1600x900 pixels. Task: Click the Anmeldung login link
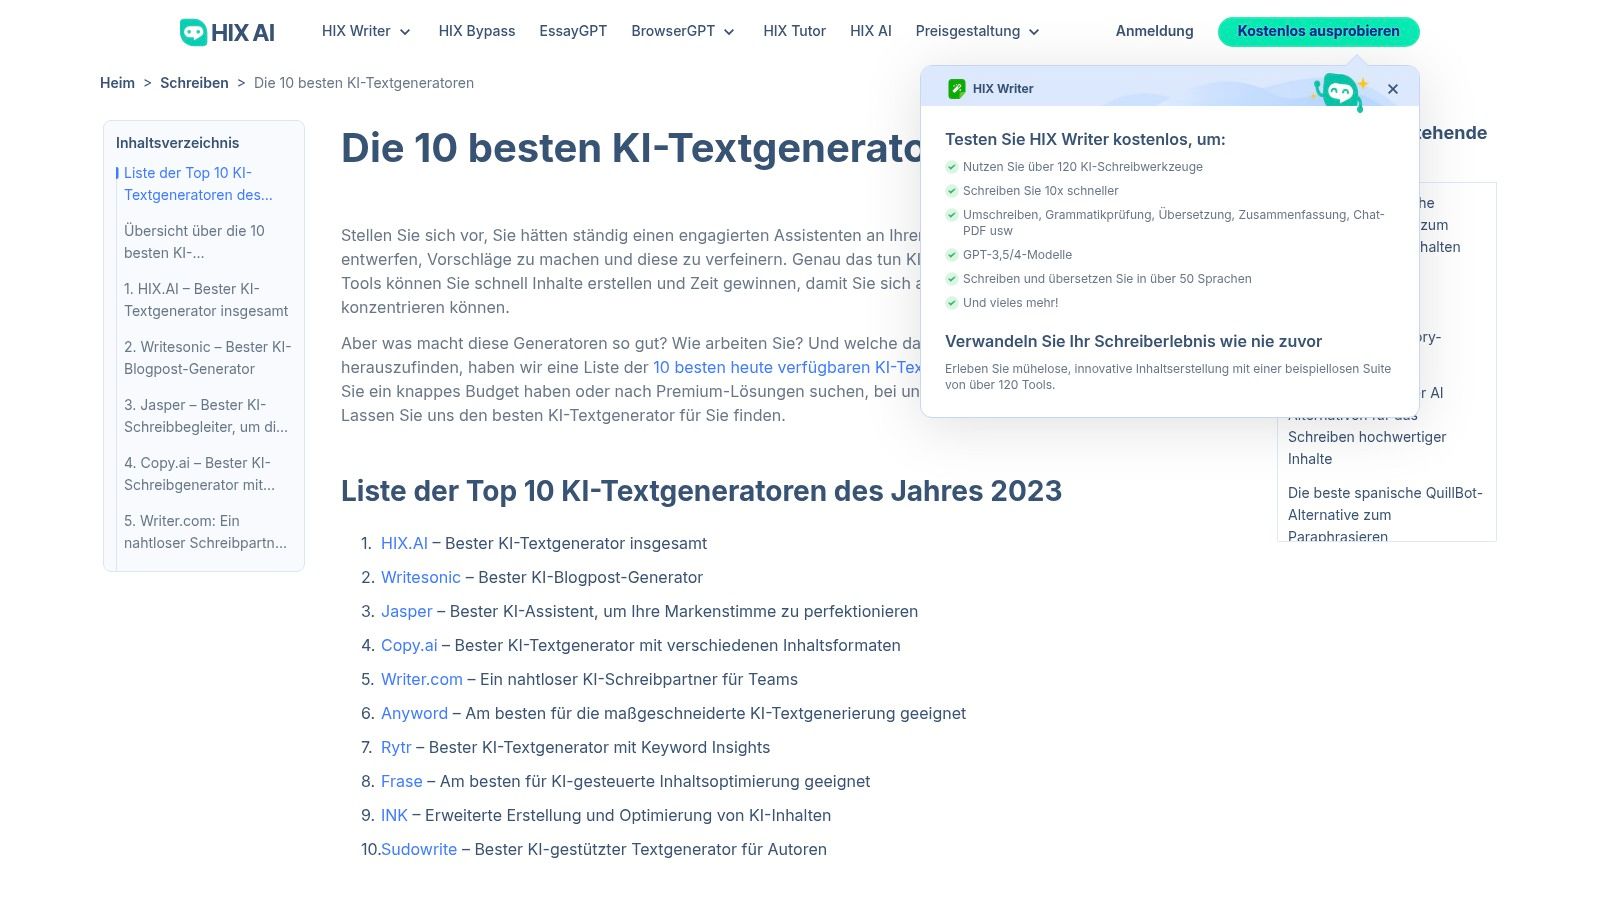click(x=1155, y=31)
